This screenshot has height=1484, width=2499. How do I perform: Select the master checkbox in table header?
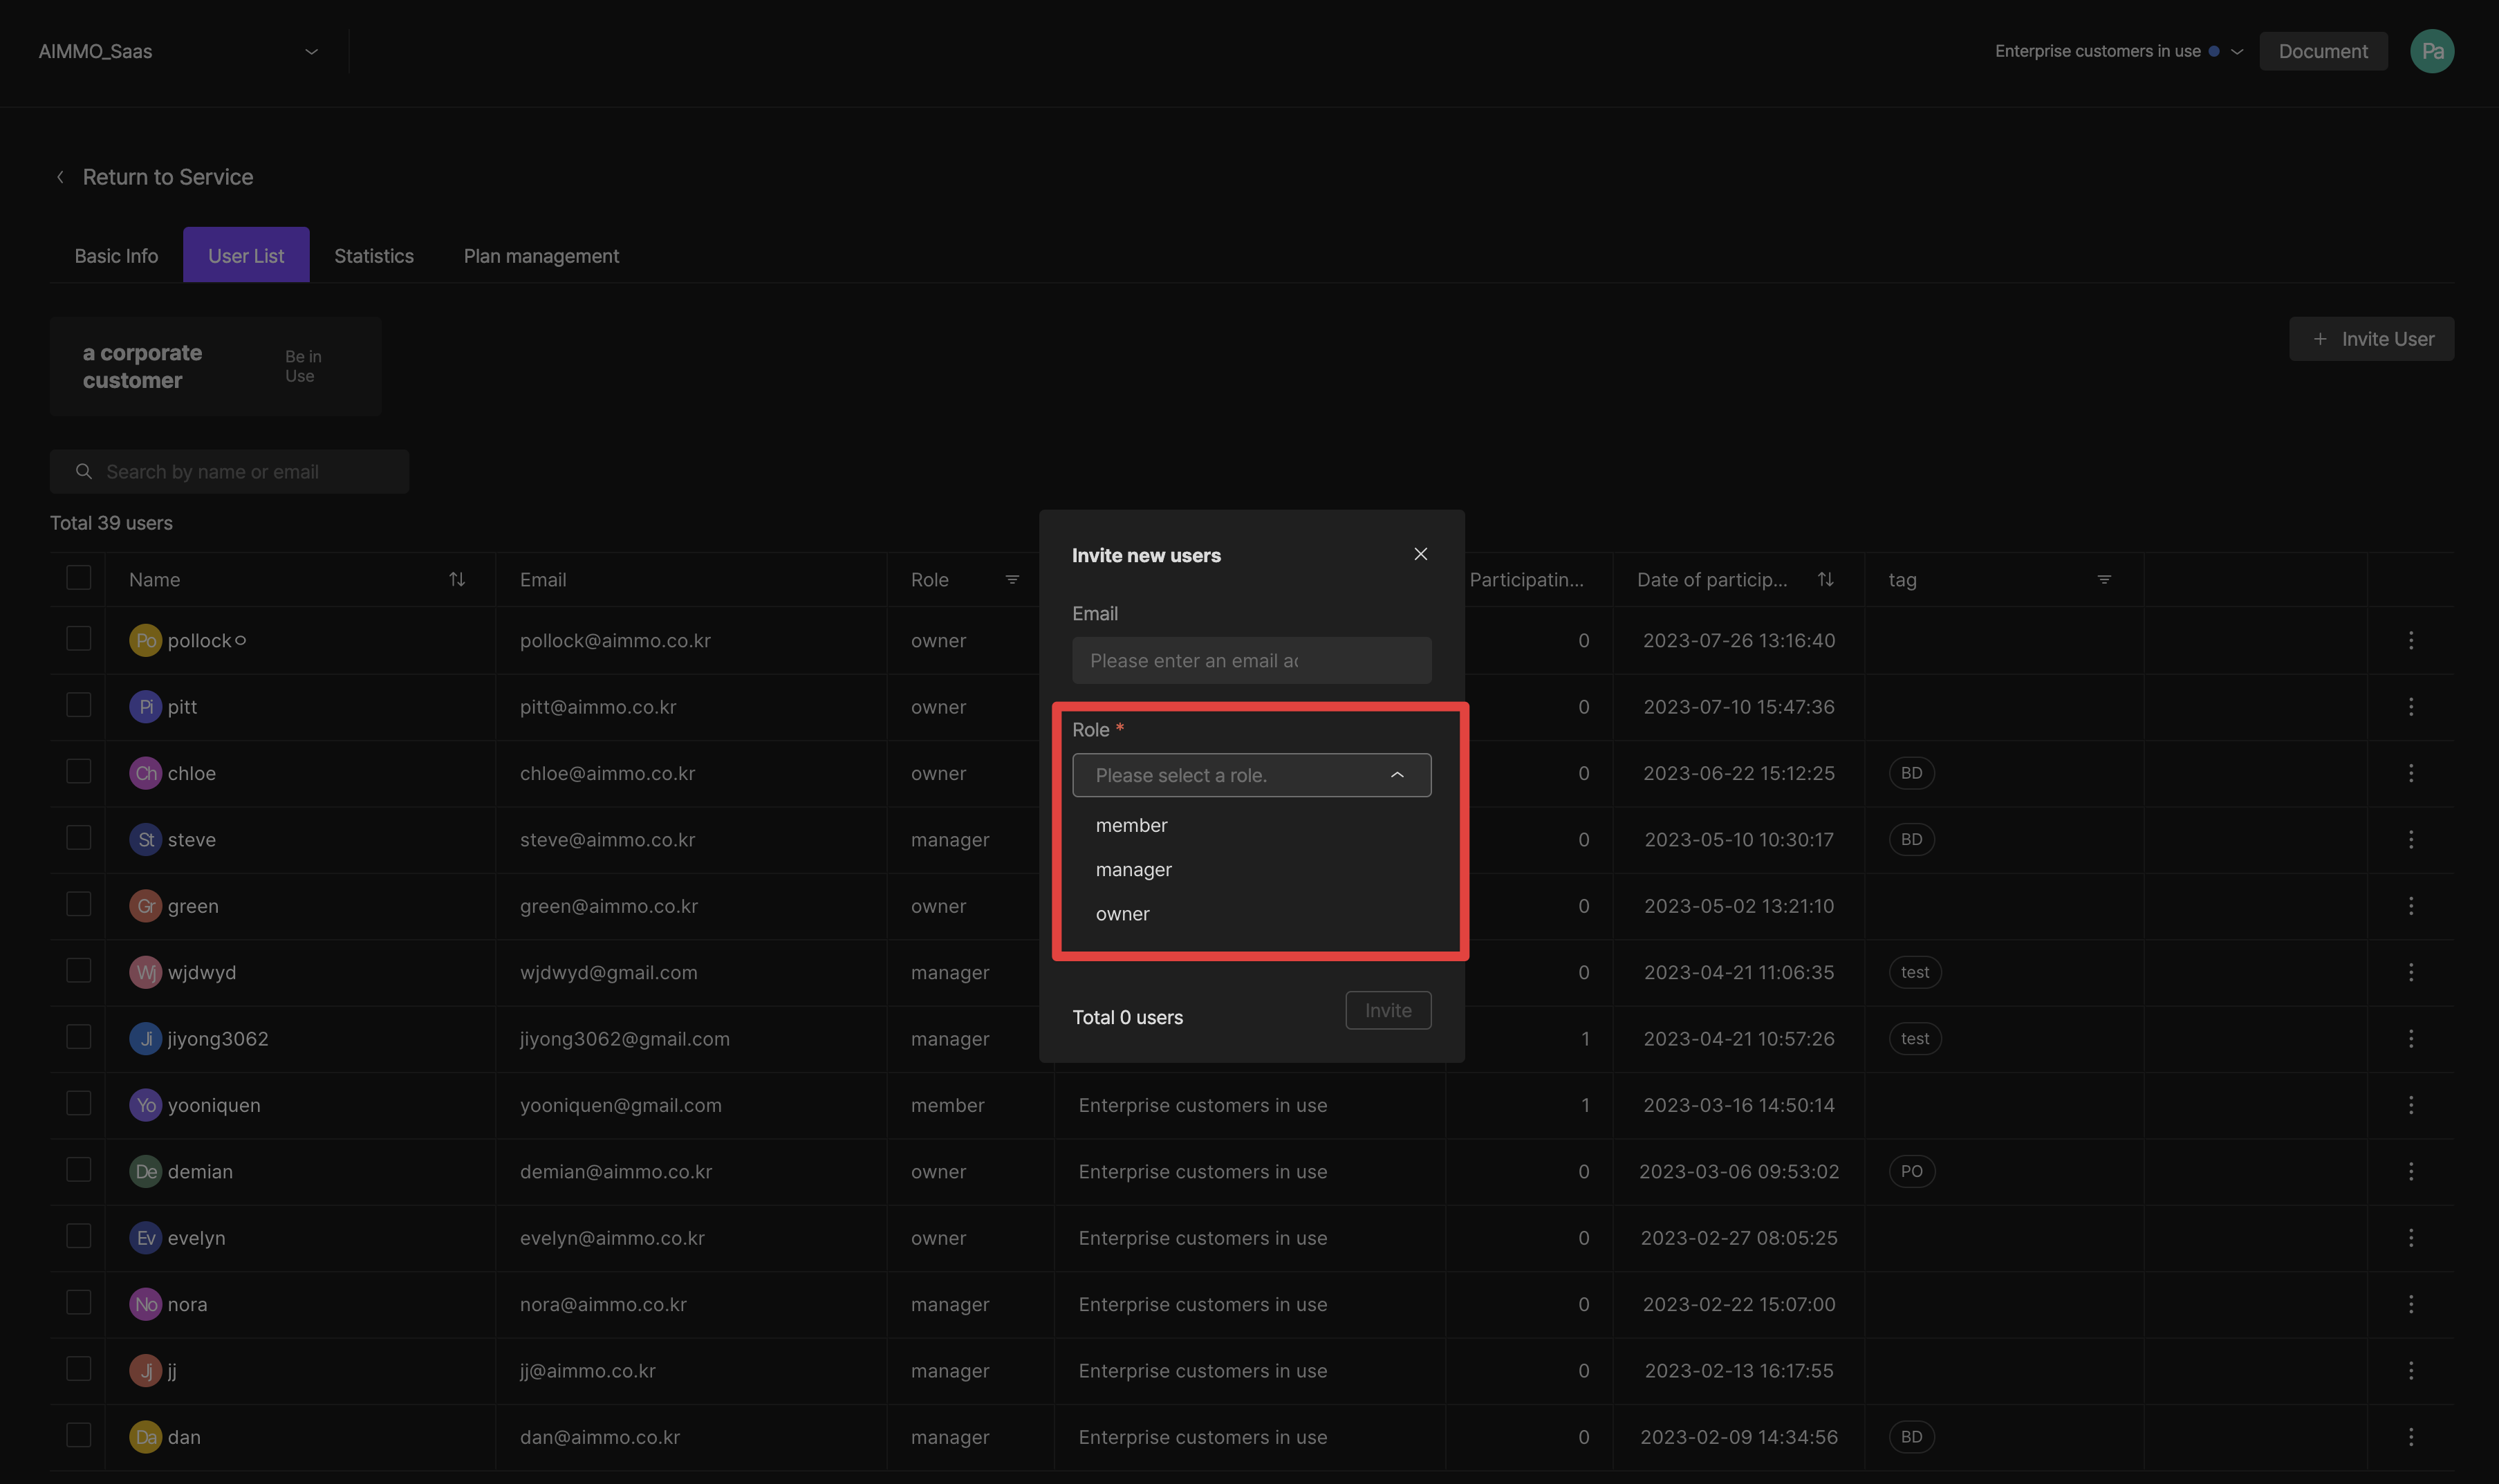tap(77, 577)
